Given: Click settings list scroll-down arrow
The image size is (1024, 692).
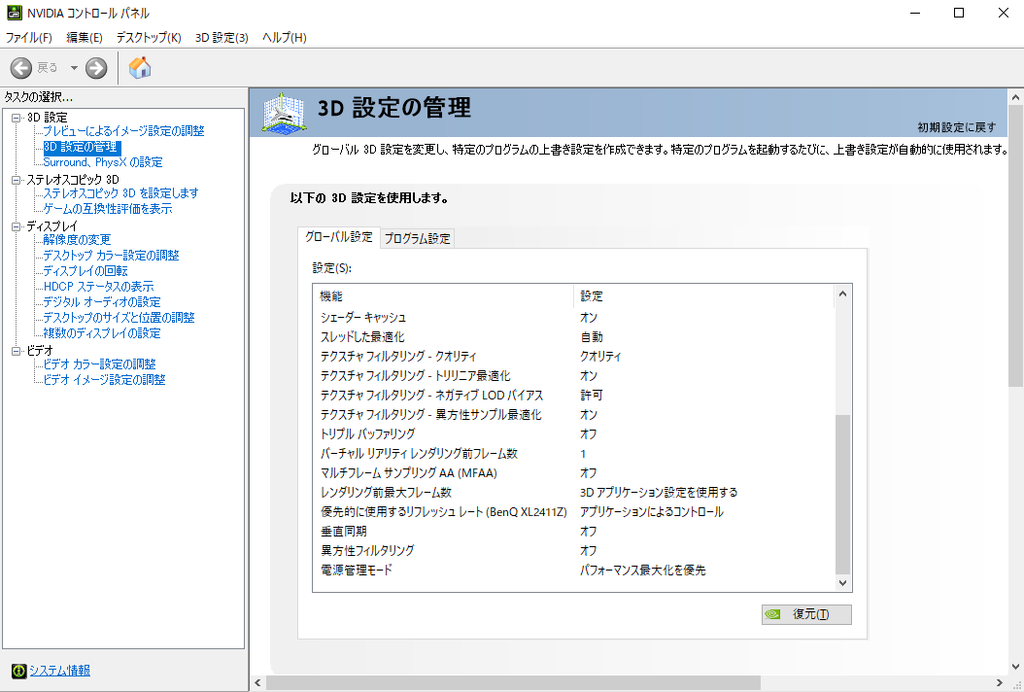Looking at the screenshot, I should [x=842, y=582].
